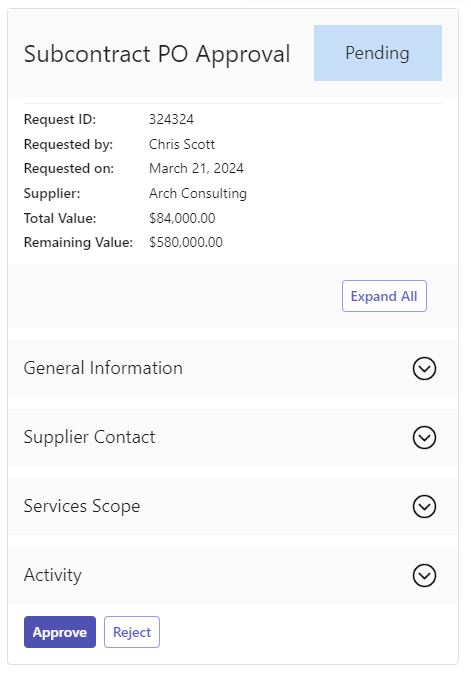
Task: Expand the Supplier Contact section header
Action: click(232, 437)
